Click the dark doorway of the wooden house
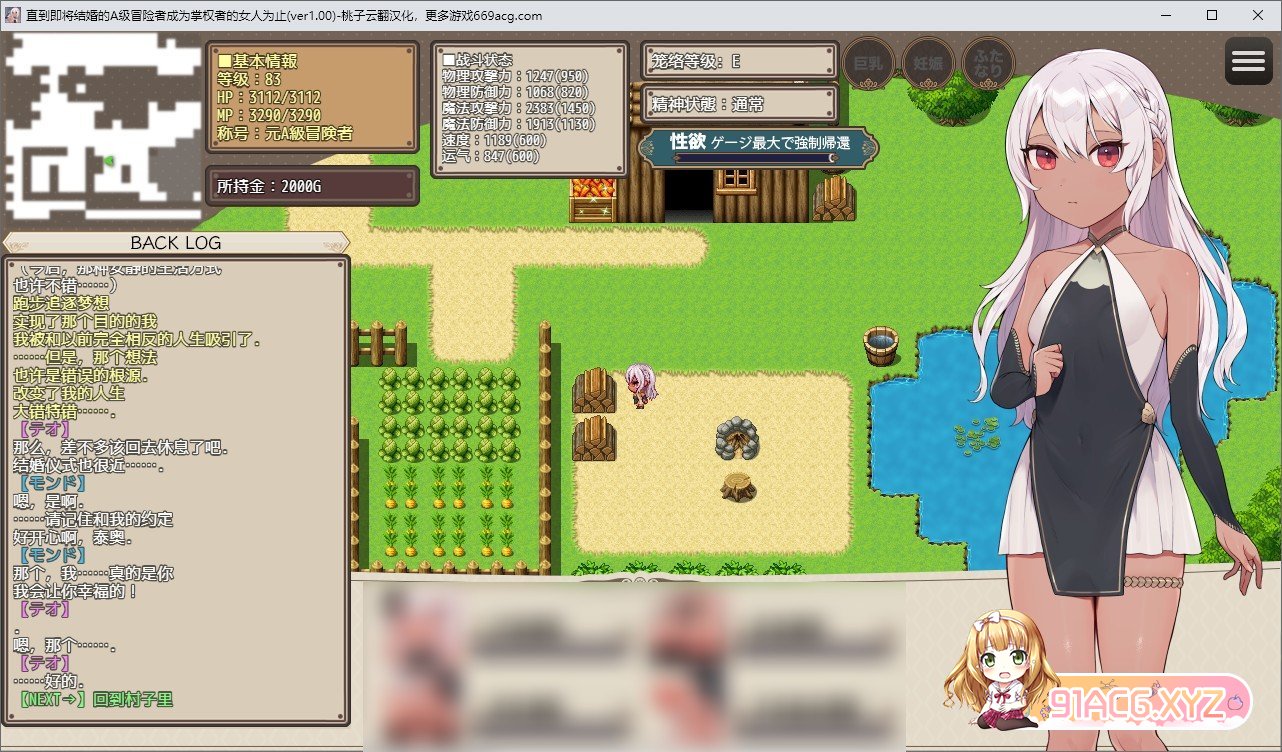 (689, 196)
